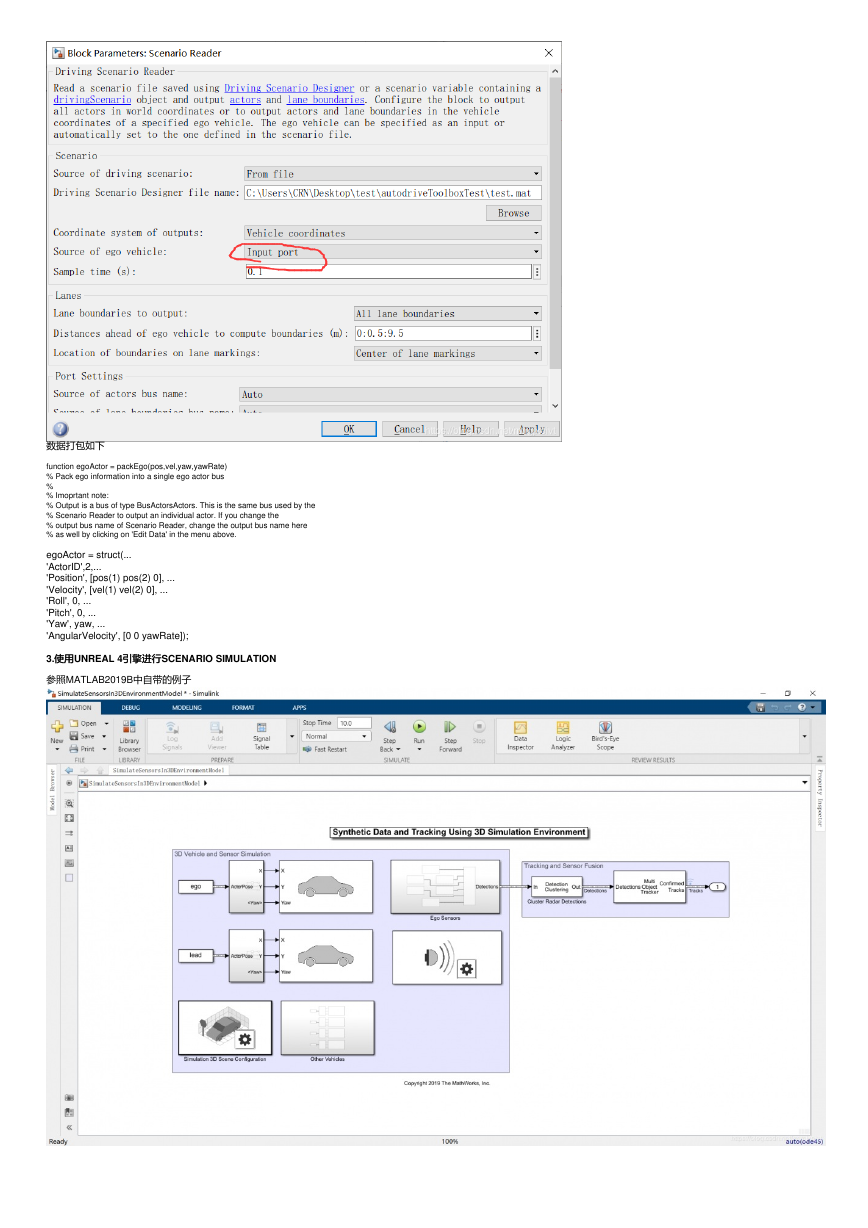Viewport: 868px width, 1228px height.
Task: Click the Stop simulation button
Action: tap(479, 733)
